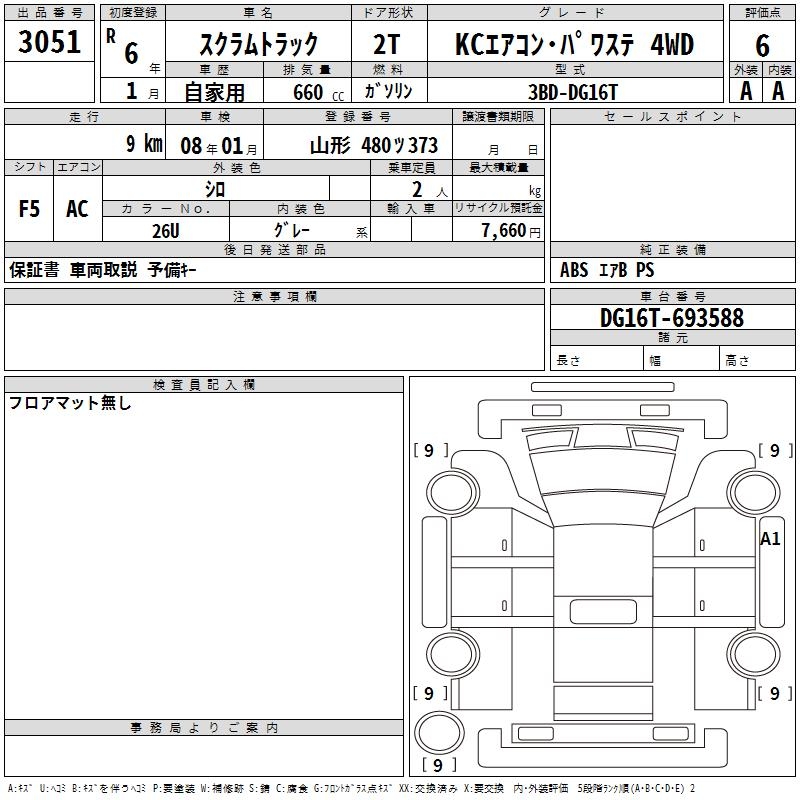Click the 検査員記入欄 header

[204, 385]
